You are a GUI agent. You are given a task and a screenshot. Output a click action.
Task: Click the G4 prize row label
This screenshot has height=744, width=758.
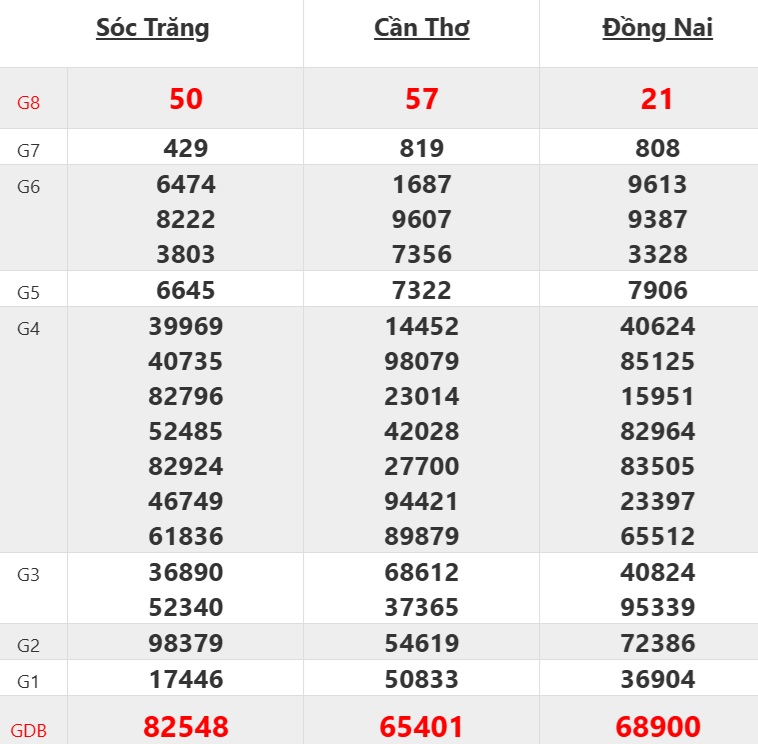[x=29, y=329]
